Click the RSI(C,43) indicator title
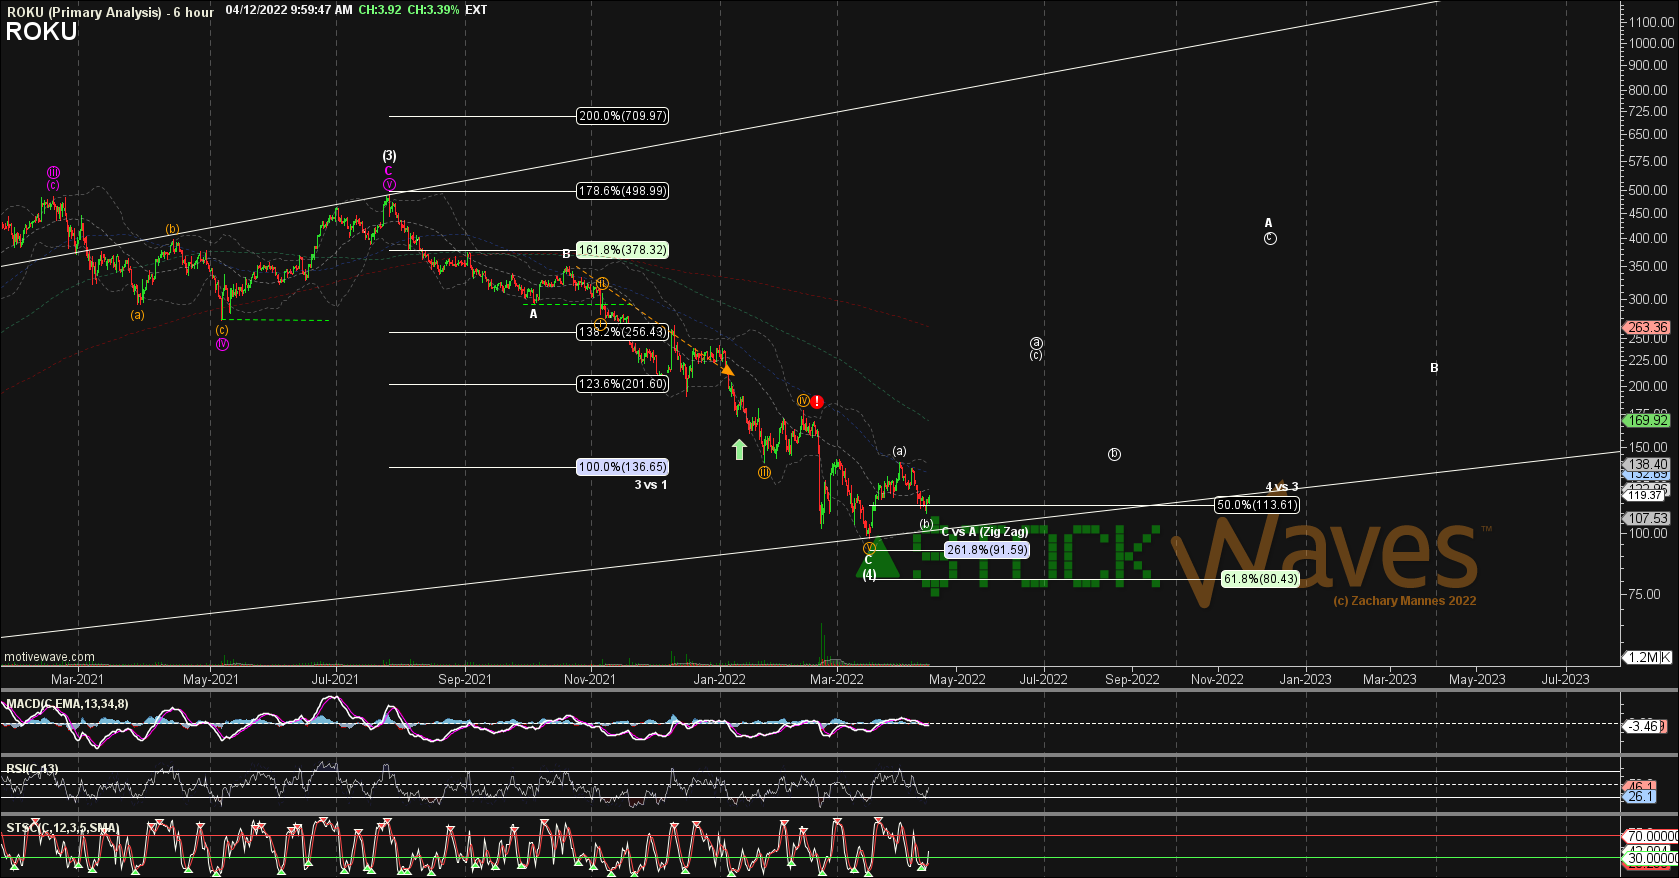The width and height of the screenshot is (1679, 878). coord(32,769)
